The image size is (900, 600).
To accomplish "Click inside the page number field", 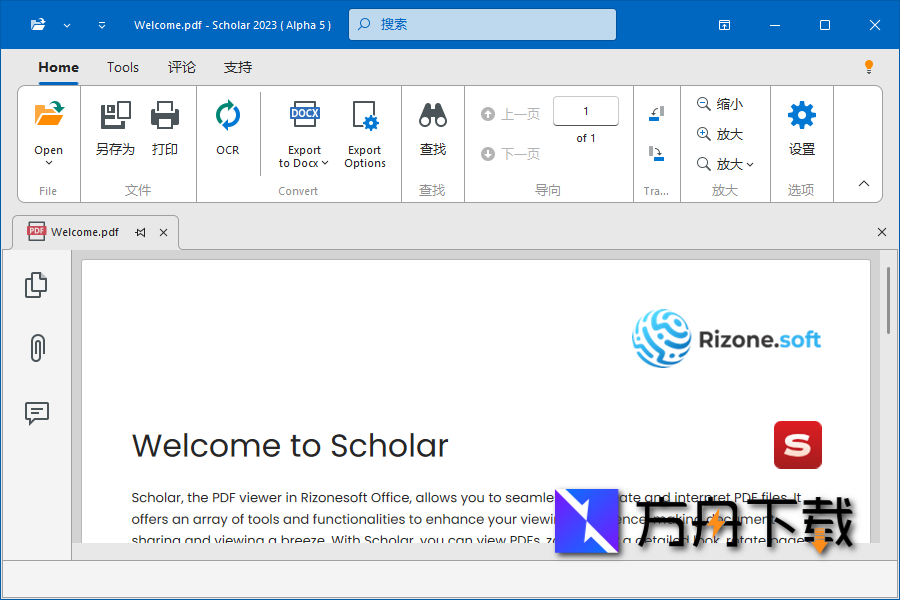I will (x=585, y=111).
